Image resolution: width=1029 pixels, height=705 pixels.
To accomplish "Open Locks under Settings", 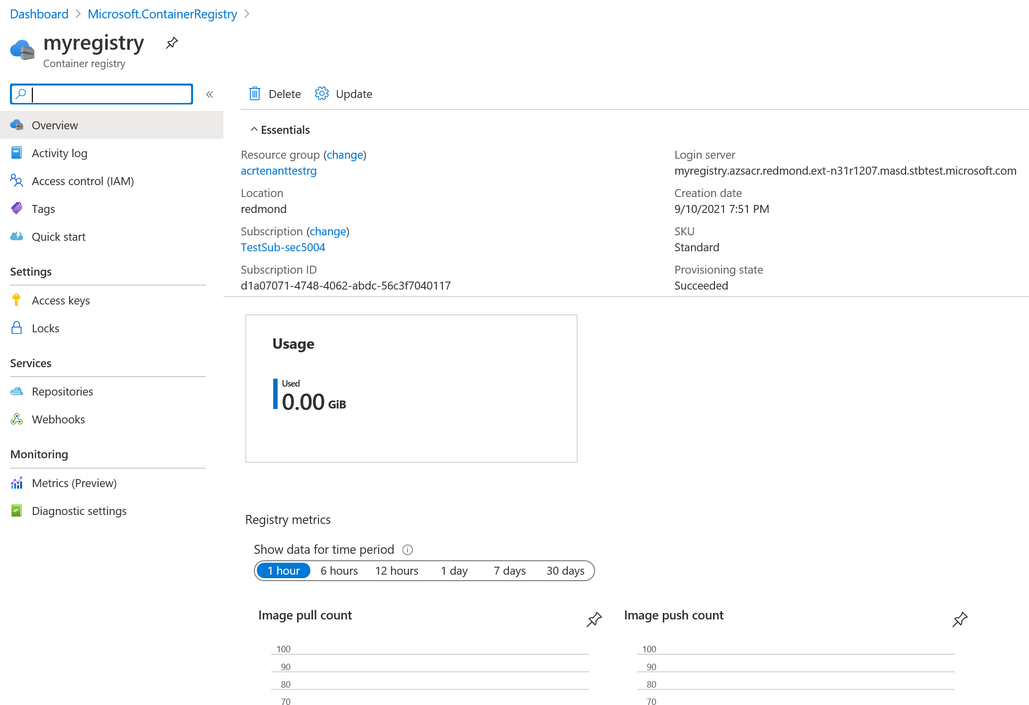I will [x=112, y=328].
